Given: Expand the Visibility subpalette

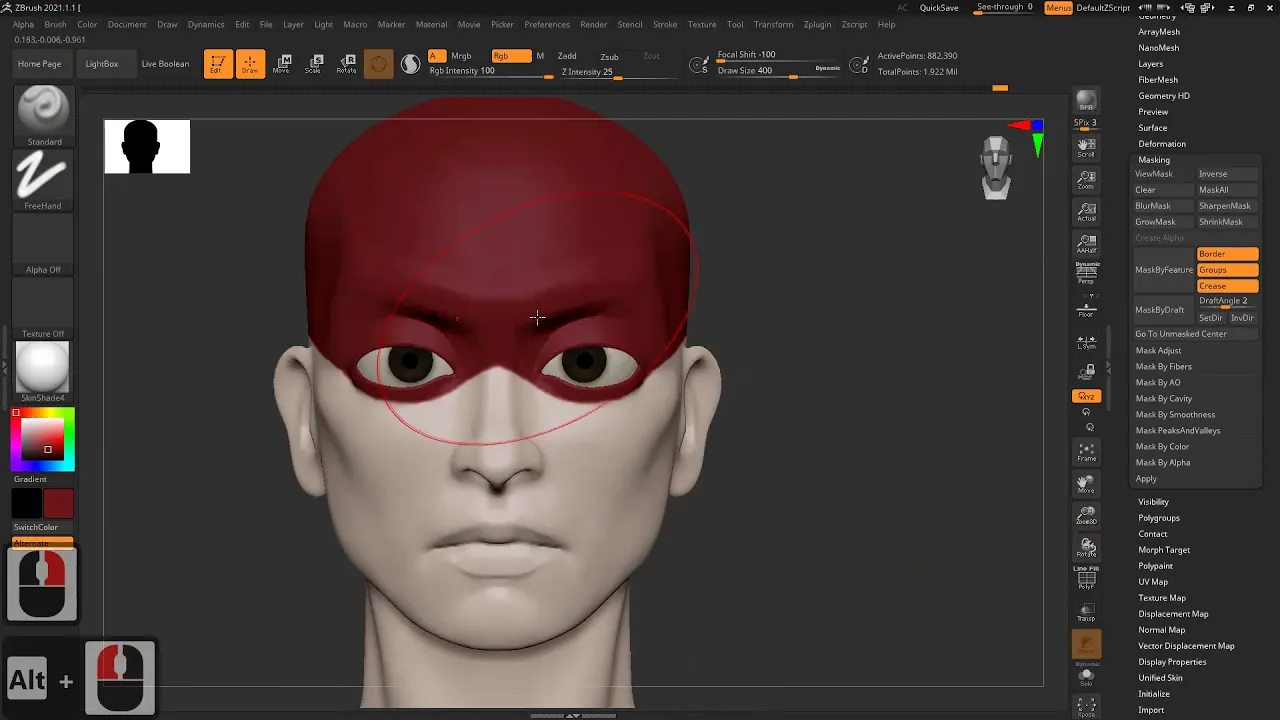Looking at the screenshot, I should pyautogui.click(x=1153, y=502).
